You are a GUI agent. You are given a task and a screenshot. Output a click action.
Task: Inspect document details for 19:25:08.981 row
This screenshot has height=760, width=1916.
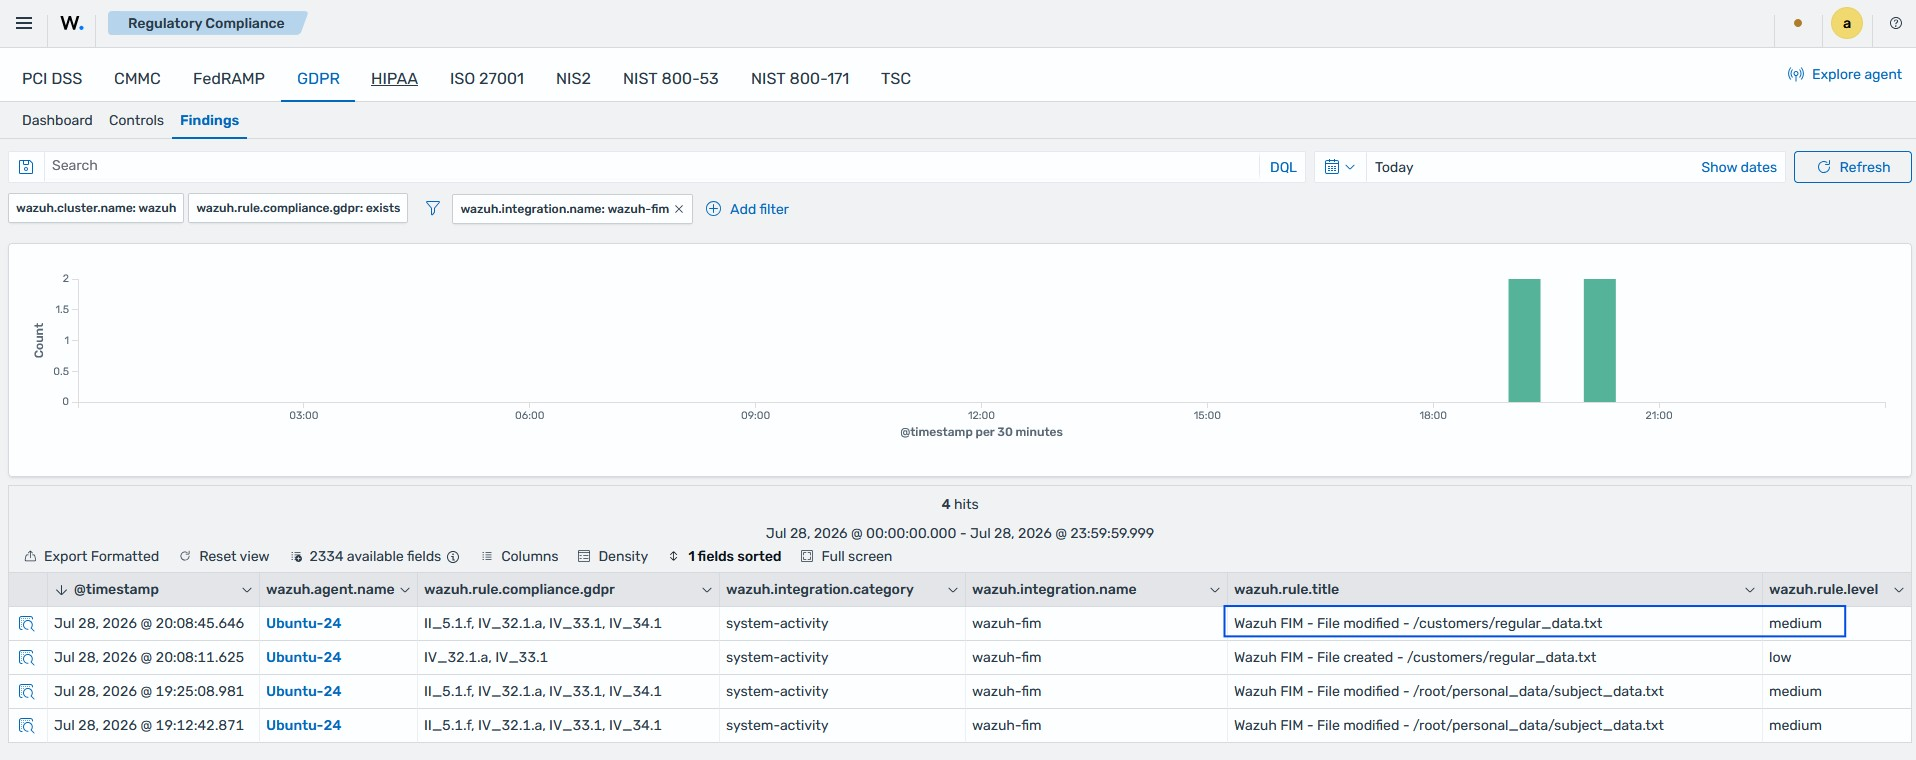click(x=27, y=691)
